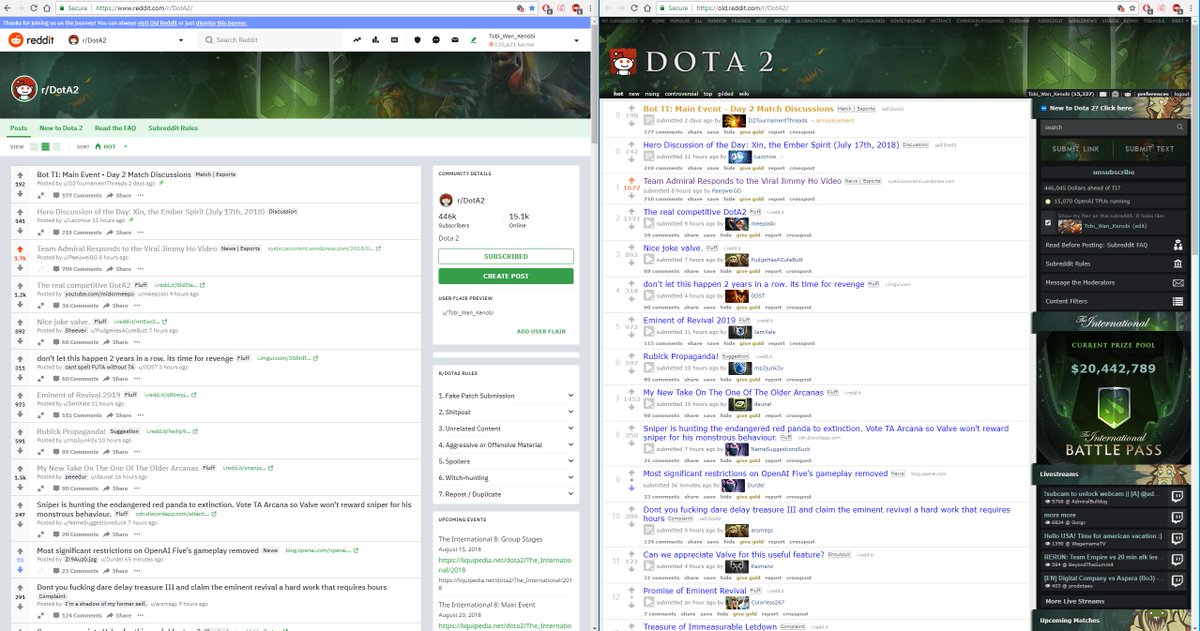Expand rule '3. Unrelated Content'
Image resolution: width=1200 pixels, height=631 pixels.
[x=505, y=428]
